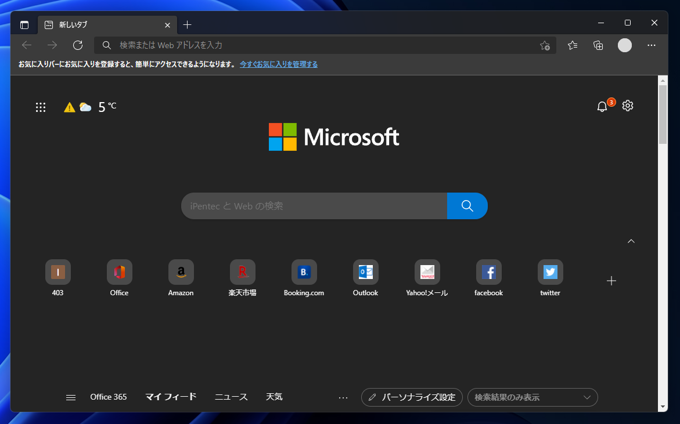Viewport: 680px width, 424px height.
Task: Open the Amazon quick link tile
Action: 181,278
